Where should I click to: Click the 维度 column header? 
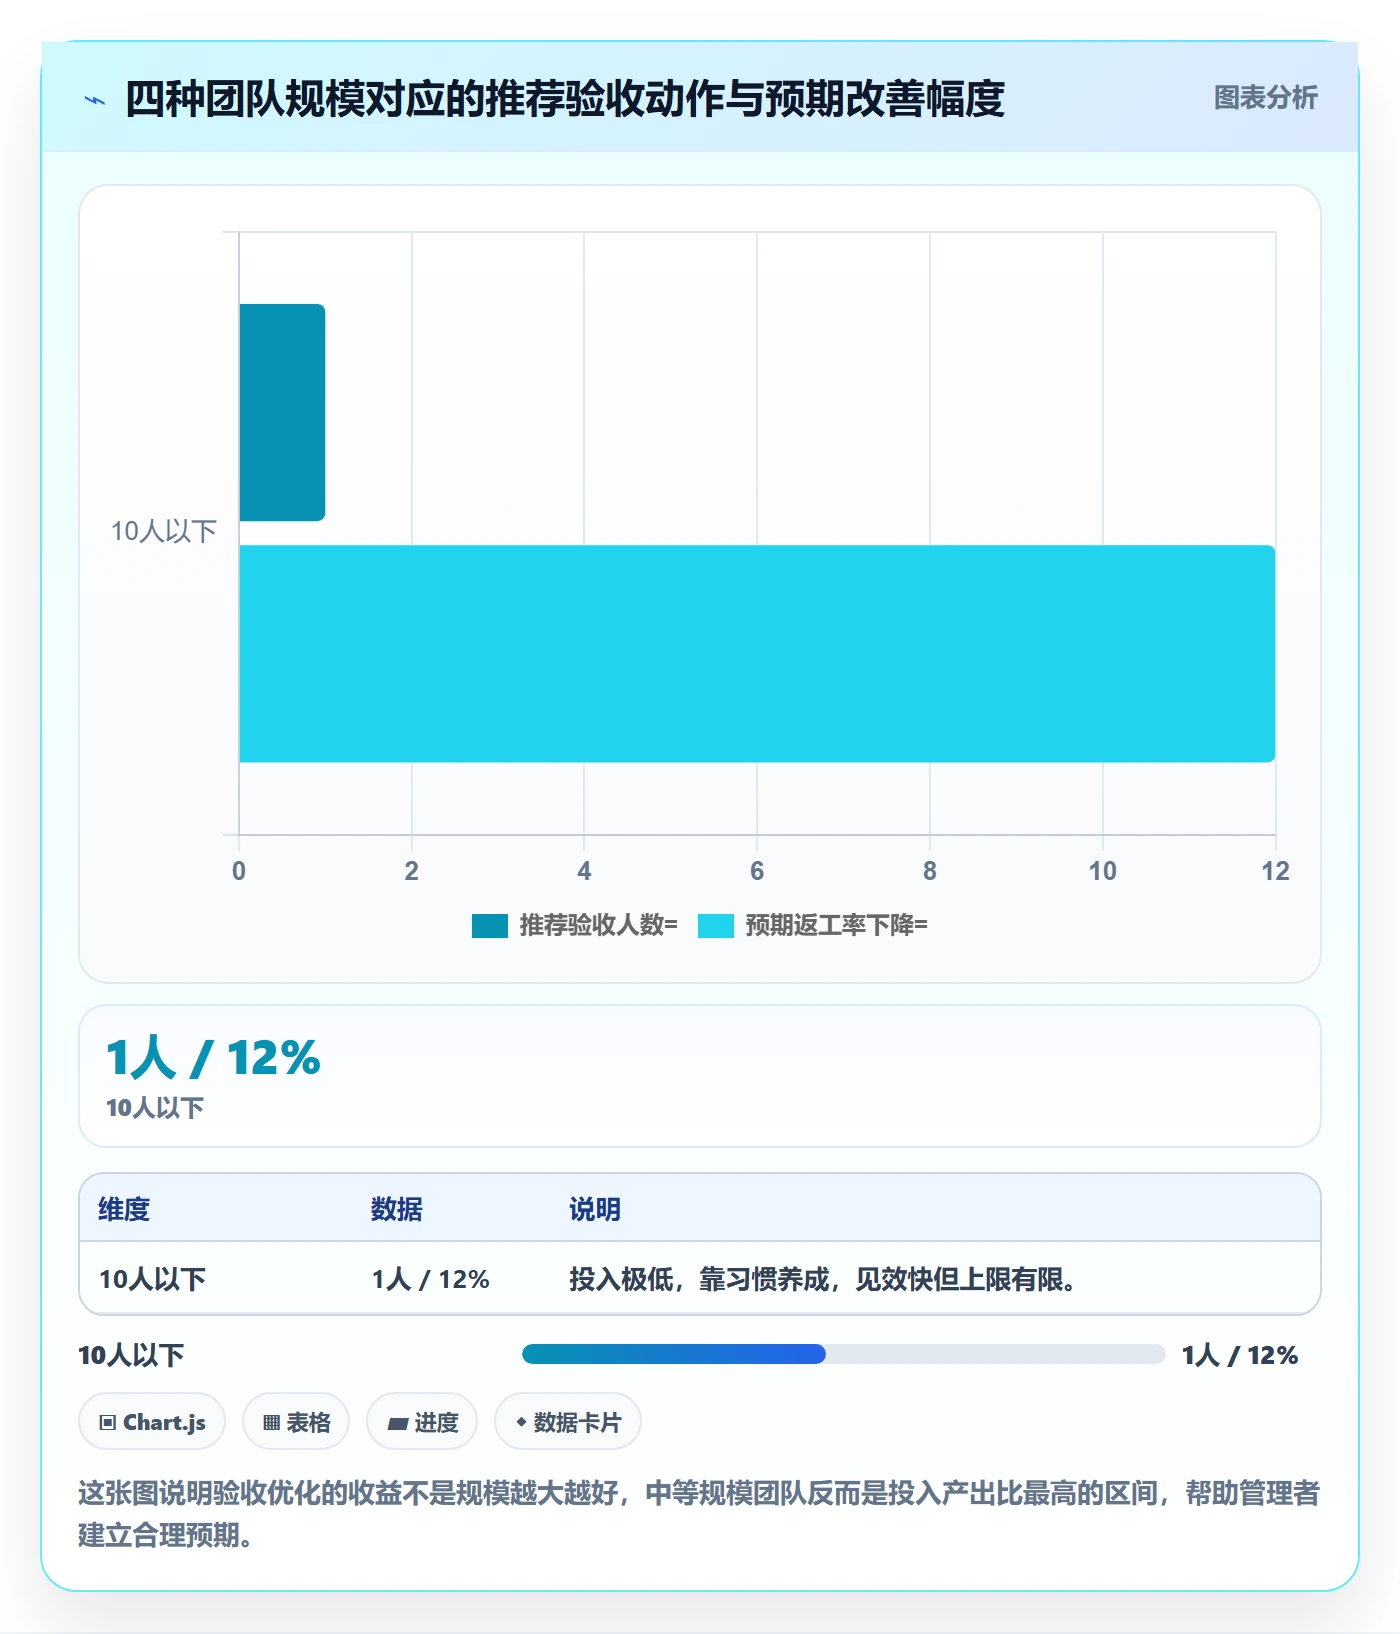coord(124,1209)
